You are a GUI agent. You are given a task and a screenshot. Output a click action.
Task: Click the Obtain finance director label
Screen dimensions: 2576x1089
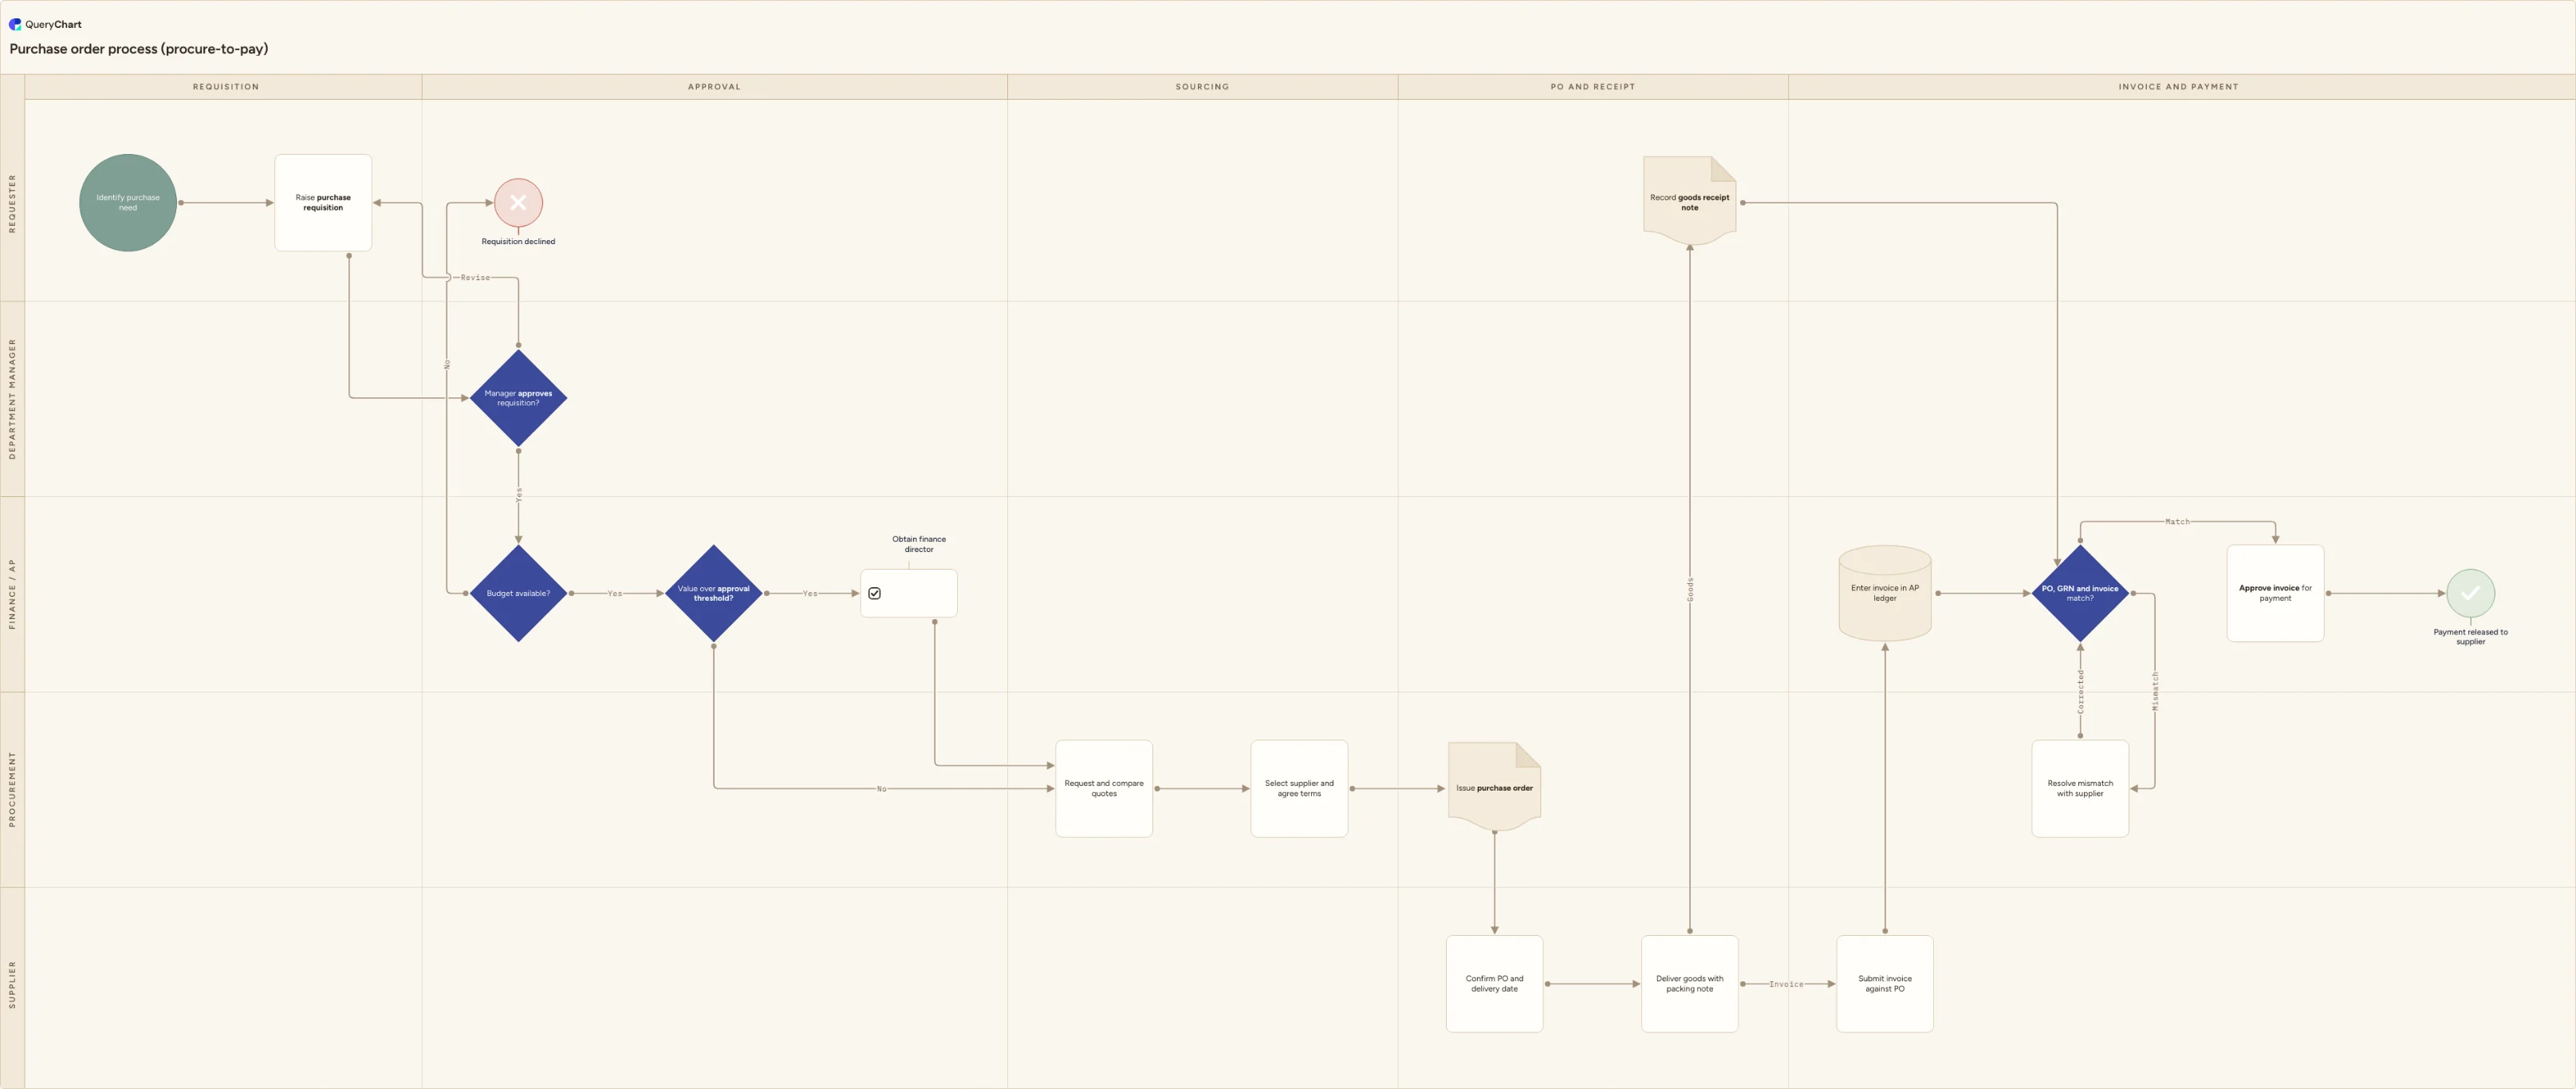click(x=919, y=544)
